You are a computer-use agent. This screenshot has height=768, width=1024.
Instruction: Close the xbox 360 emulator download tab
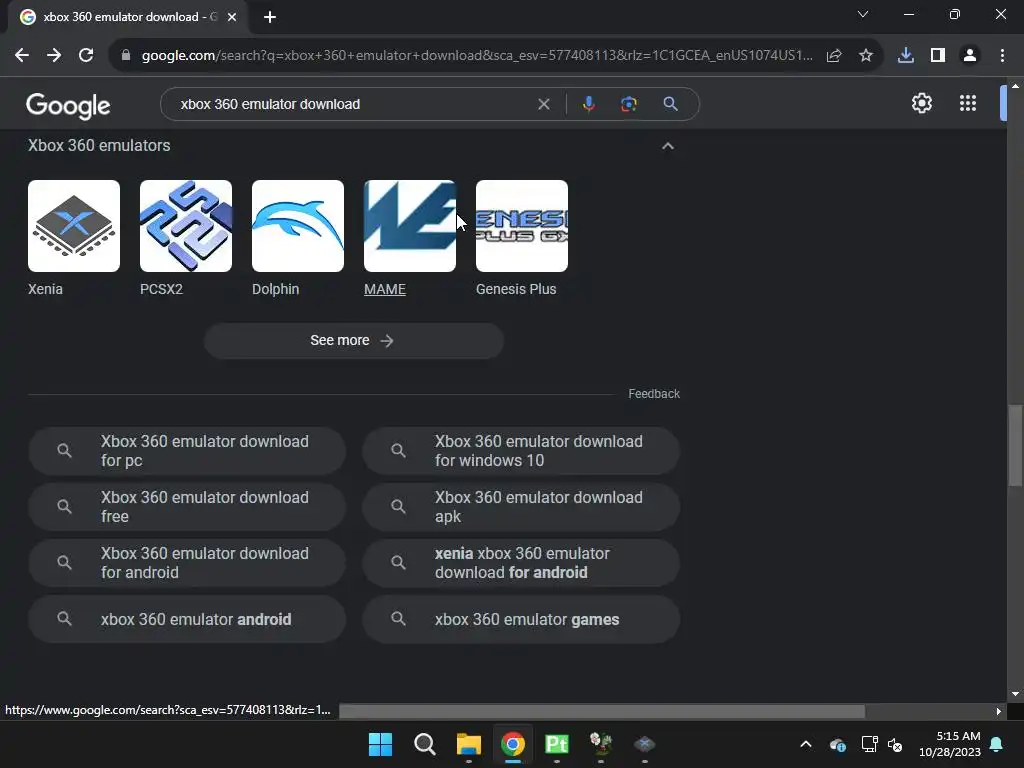click(232, 17)
